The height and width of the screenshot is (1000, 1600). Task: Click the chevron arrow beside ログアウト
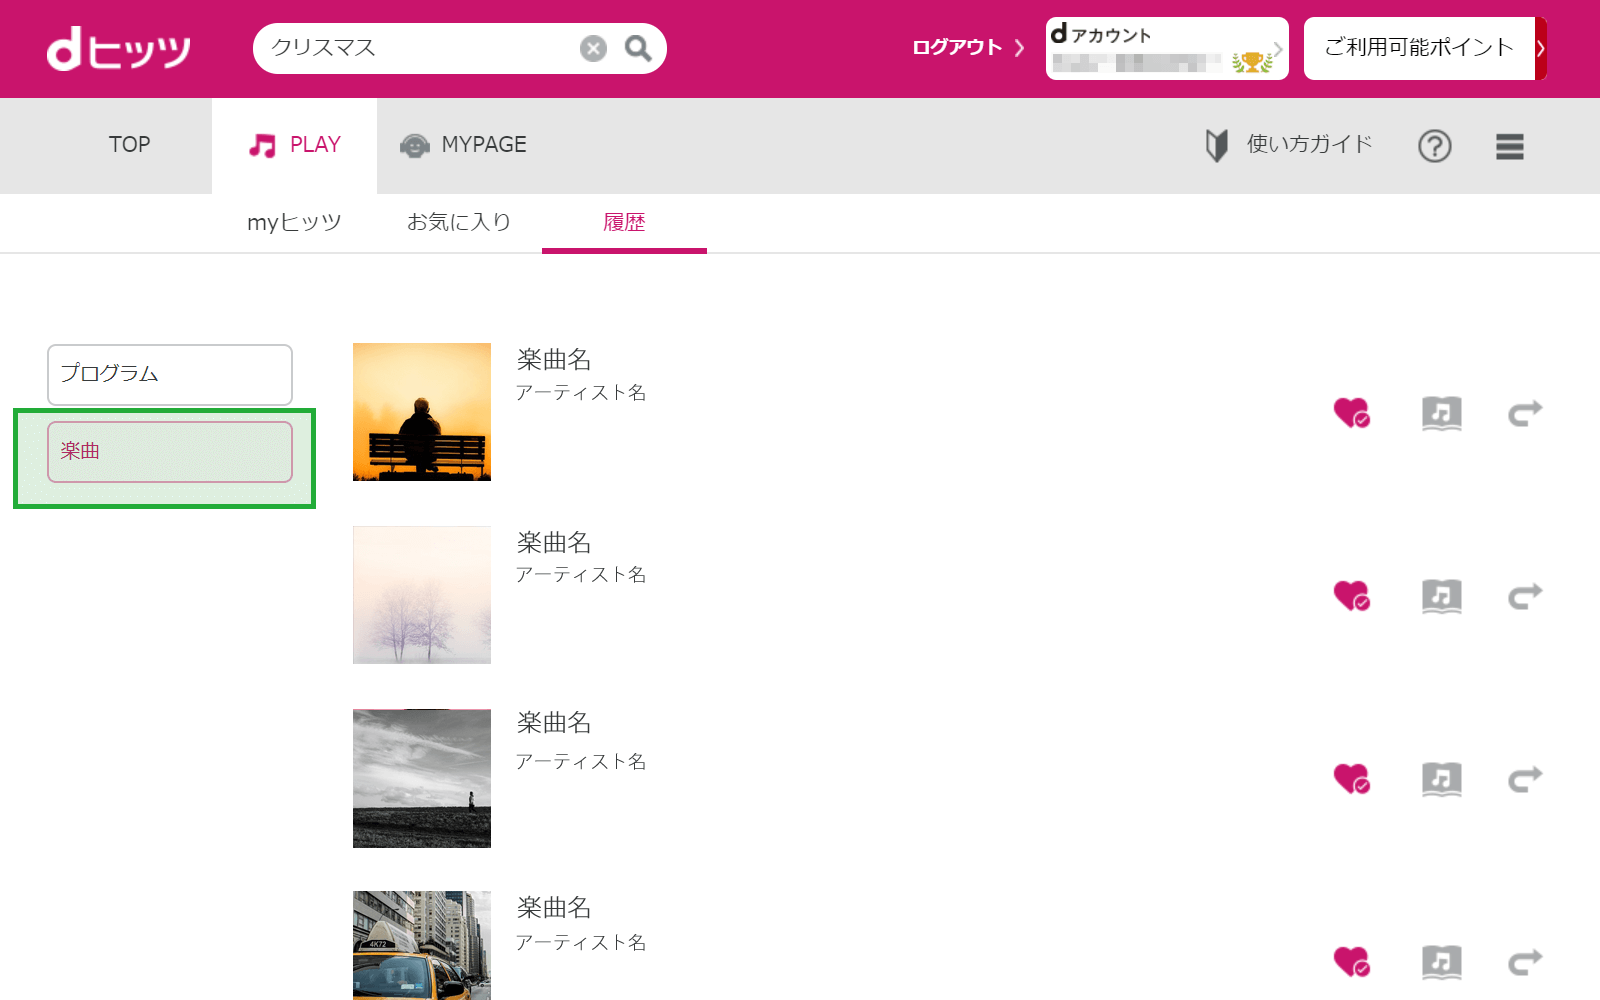point(1019,48)
